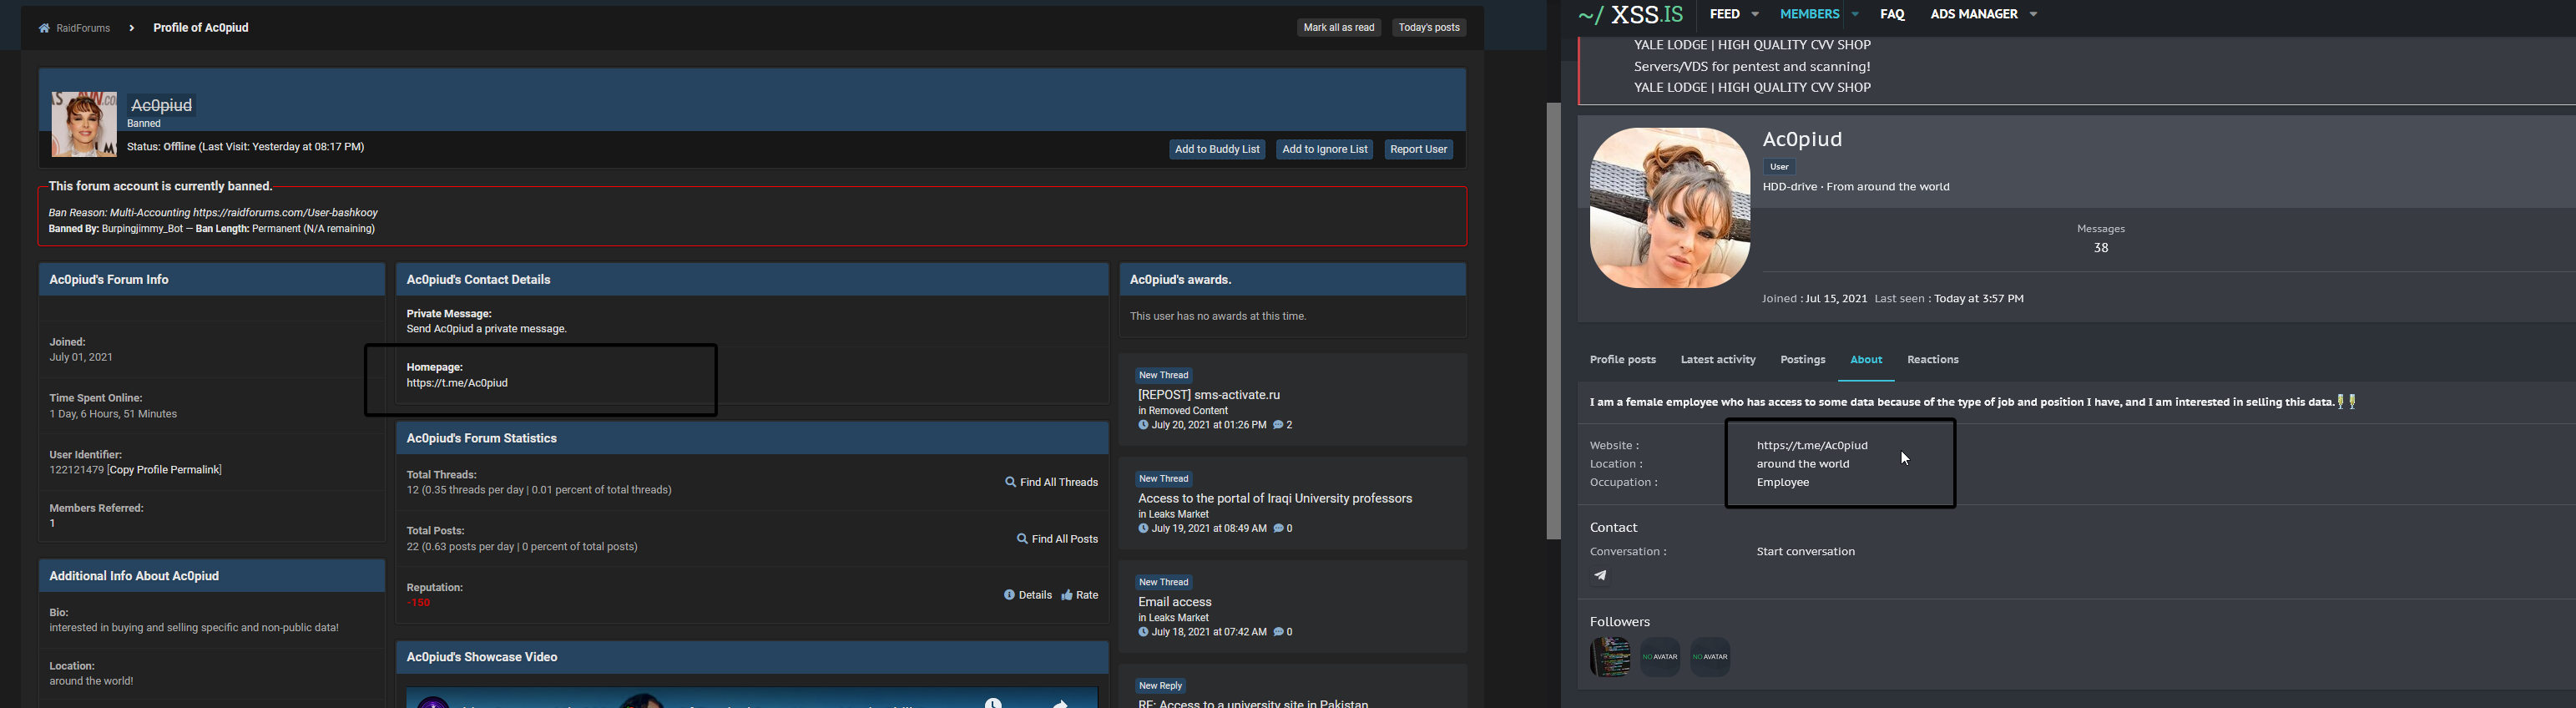Select the About tab

[x=1866, y=360]
